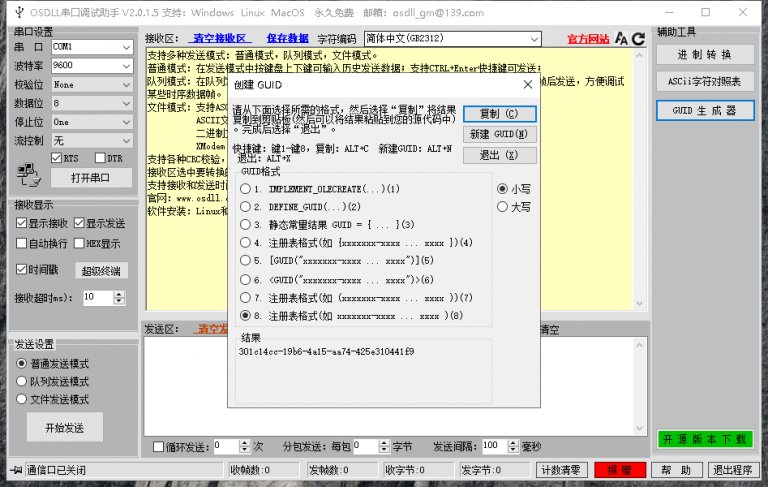Viewport: 768px width, 487px height.
Task: Click 新建 GUID(N) button
Action: coord(500,134)
